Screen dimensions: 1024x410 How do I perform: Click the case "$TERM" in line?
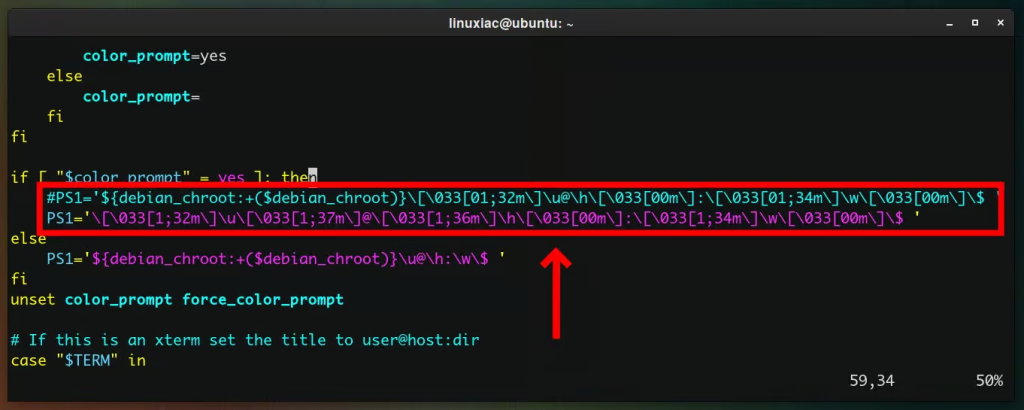tap(78, 360)
